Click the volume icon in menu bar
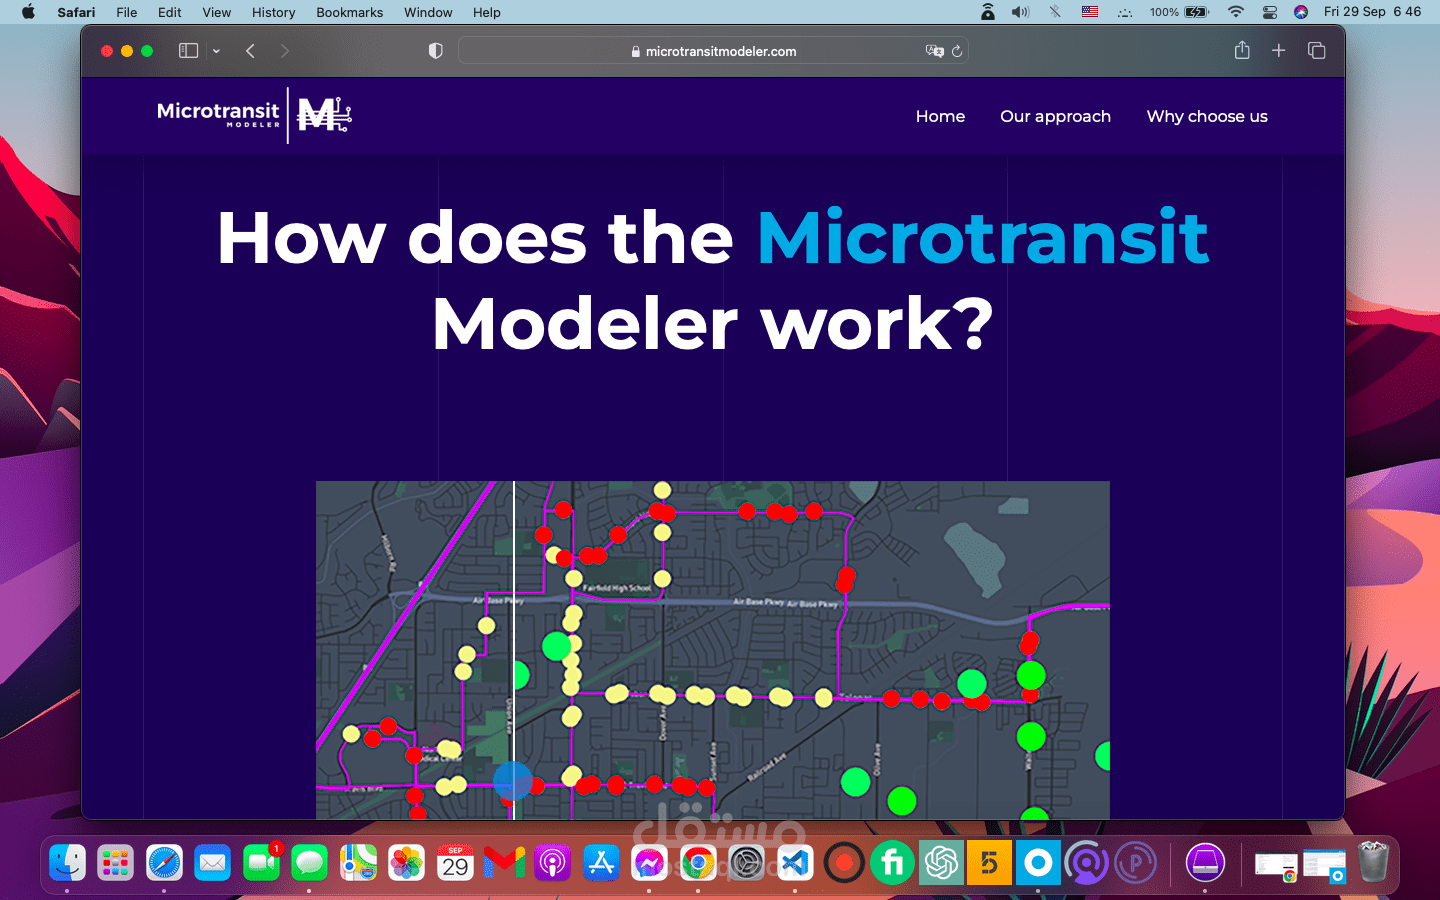 (1020, 12)
